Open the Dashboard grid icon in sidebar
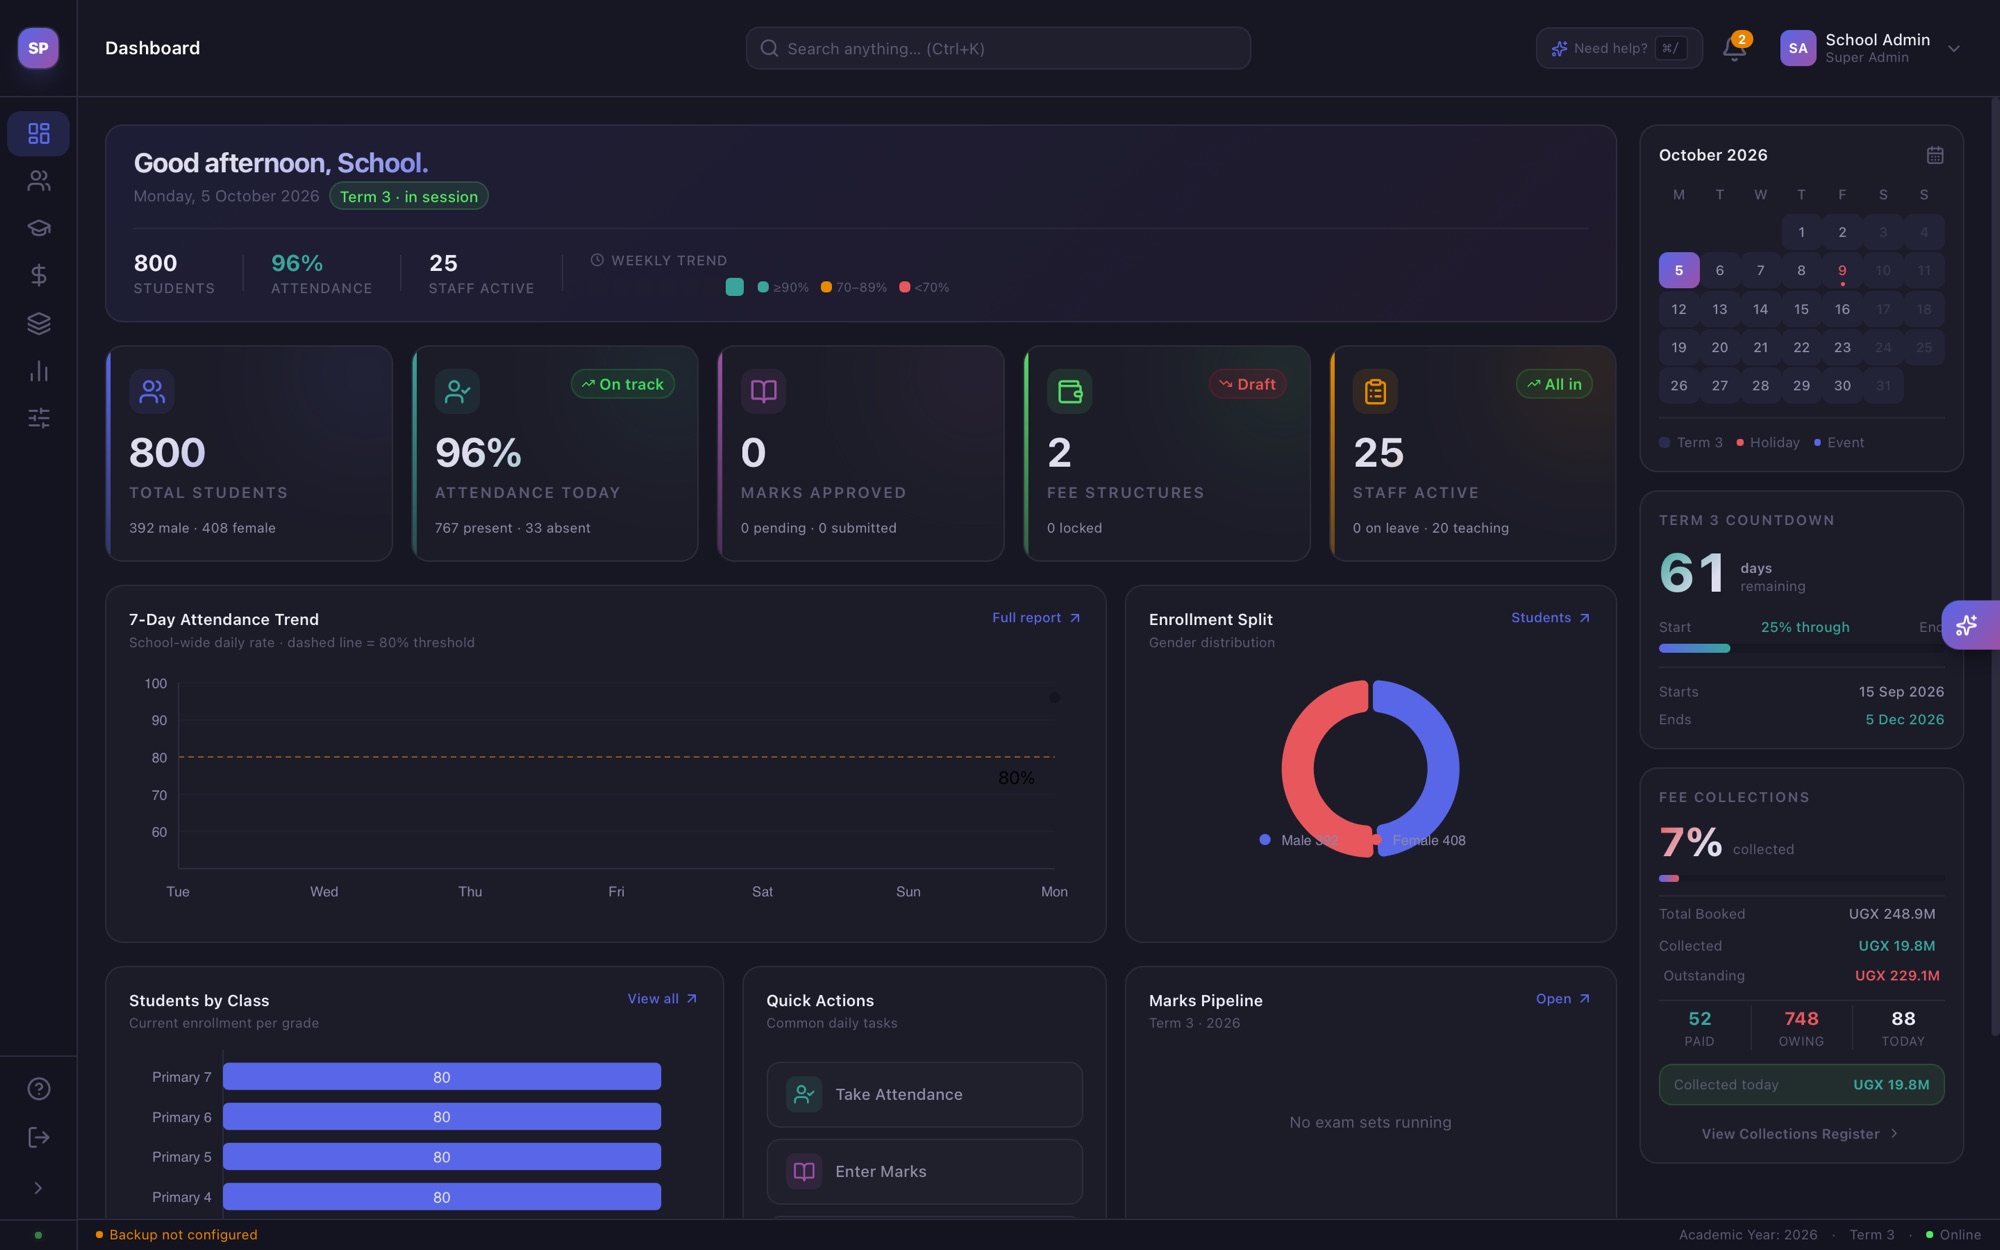Screen dimensions: 2000x1250 [x=38, y=133]
